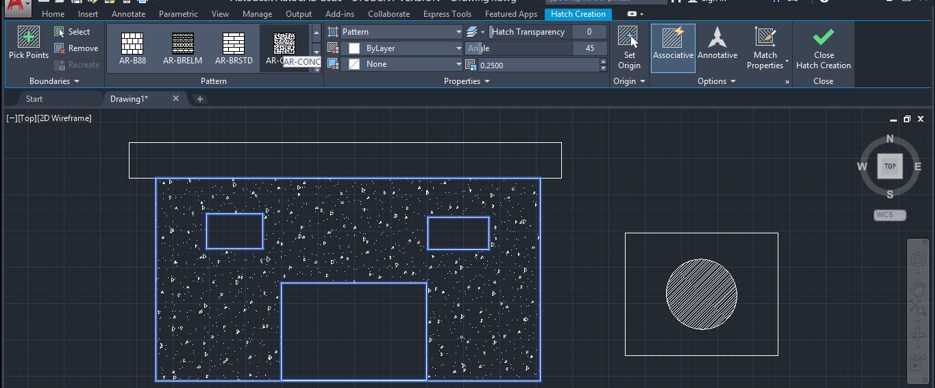Select the AR-BRSTD hatch pattern

pos(234,49)
